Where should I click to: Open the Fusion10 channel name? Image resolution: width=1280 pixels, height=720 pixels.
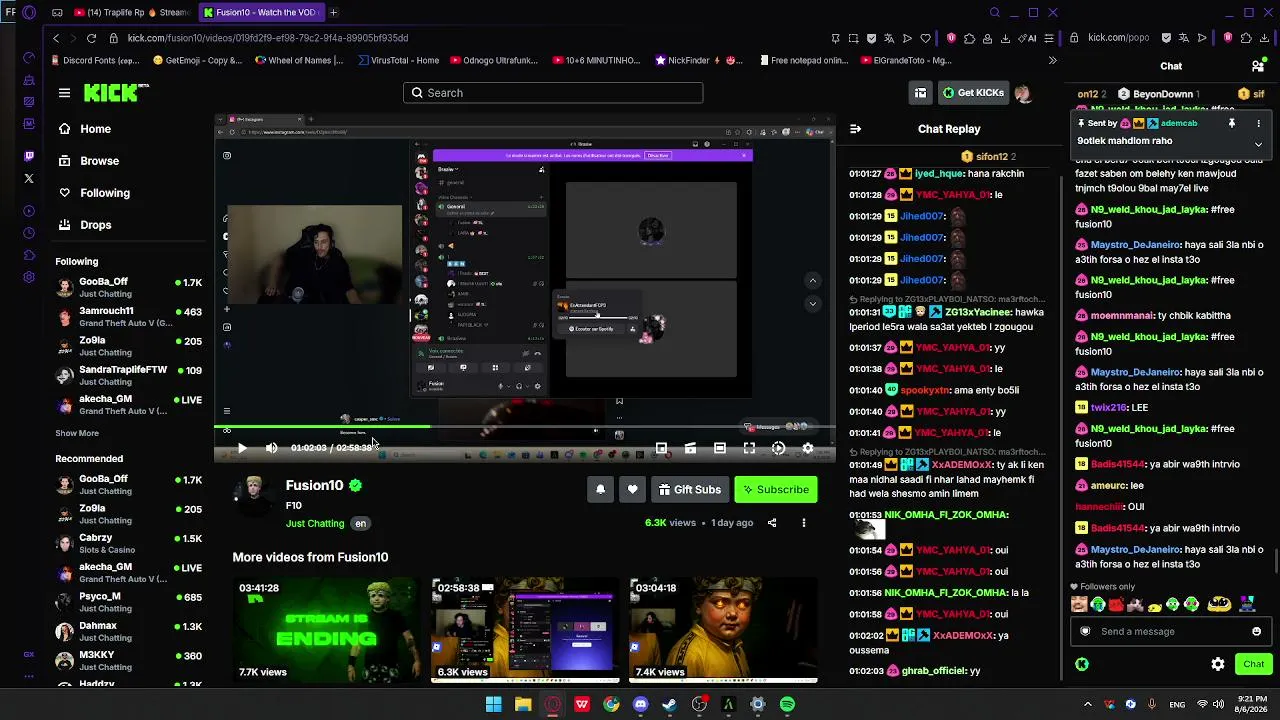point(314,486)
